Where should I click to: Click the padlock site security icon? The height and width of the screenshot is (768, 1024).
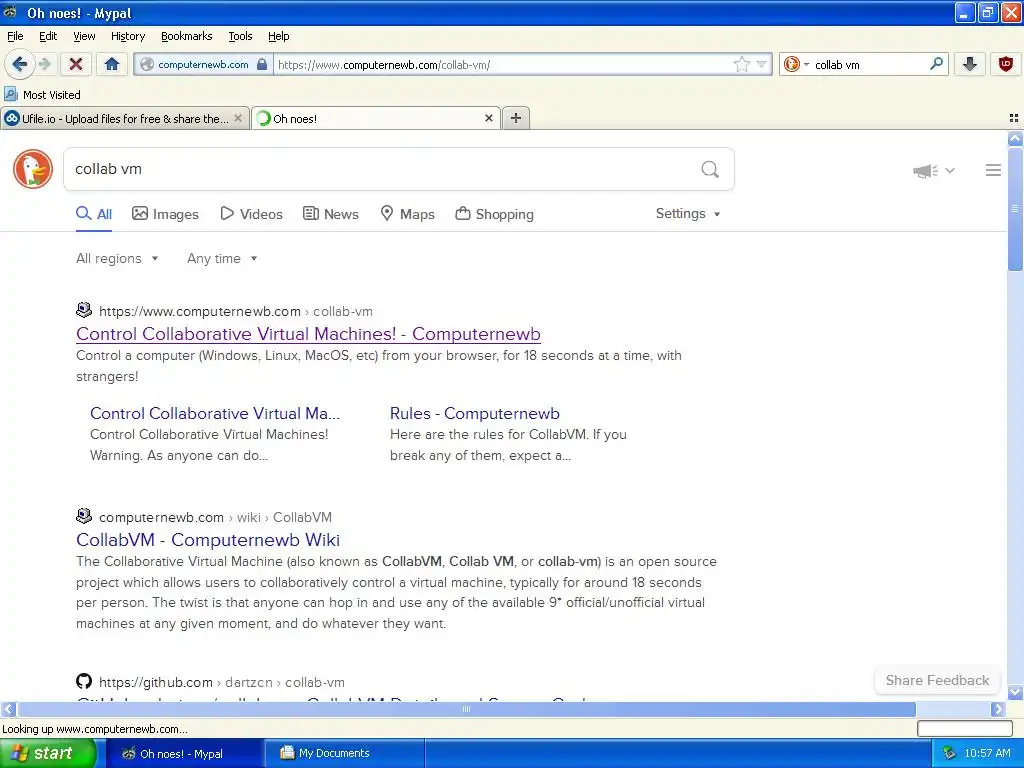click(262, 64)
